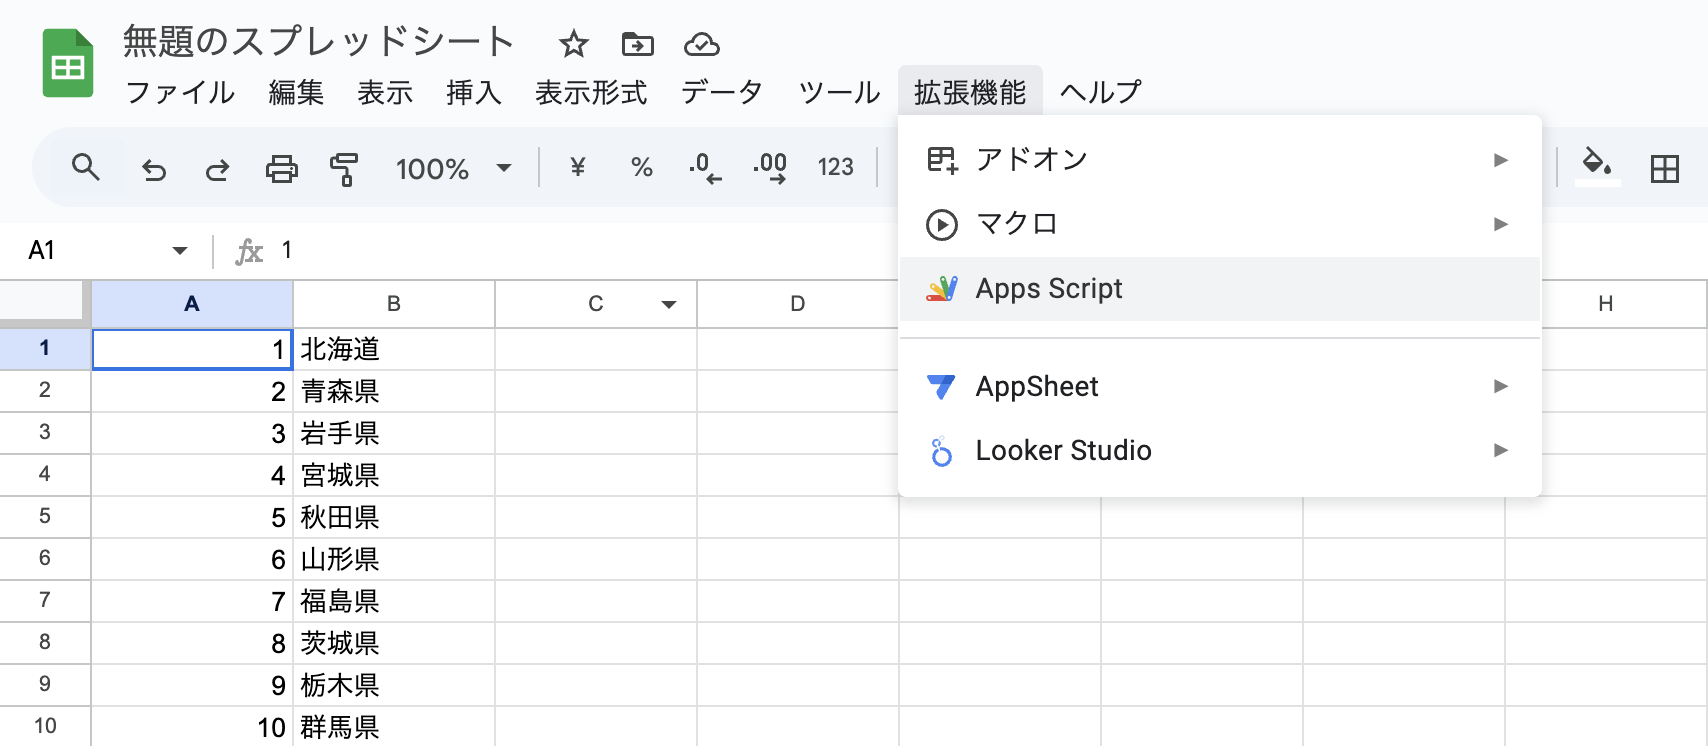Viewport: 1708px width, 746px height.
Task: Open column C header dropdown arrow
Action: point(669,304)
